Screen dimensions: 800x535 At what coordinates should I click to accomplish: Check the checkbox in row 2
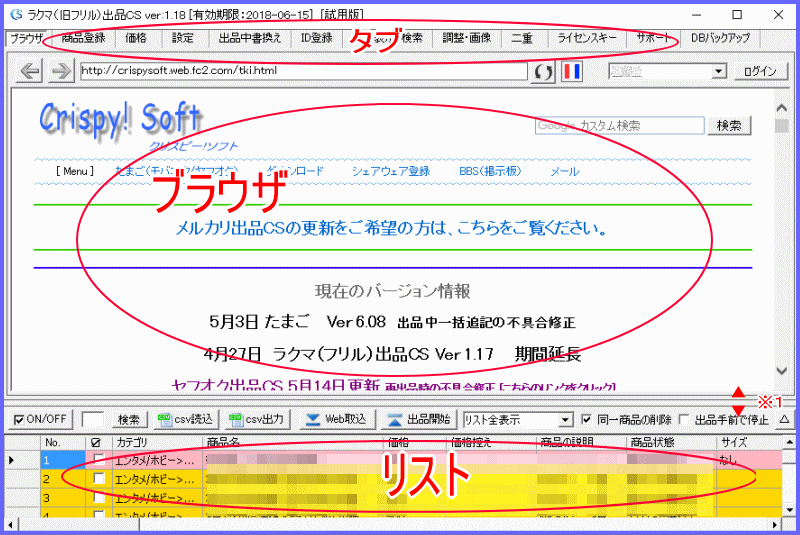coord(99,478)
